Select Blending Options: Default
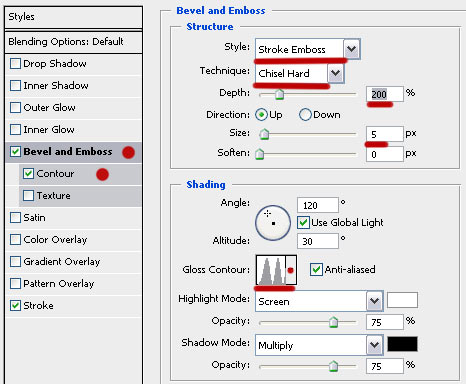466x384 pixels. pyautogui.click(x=74, y=42)
